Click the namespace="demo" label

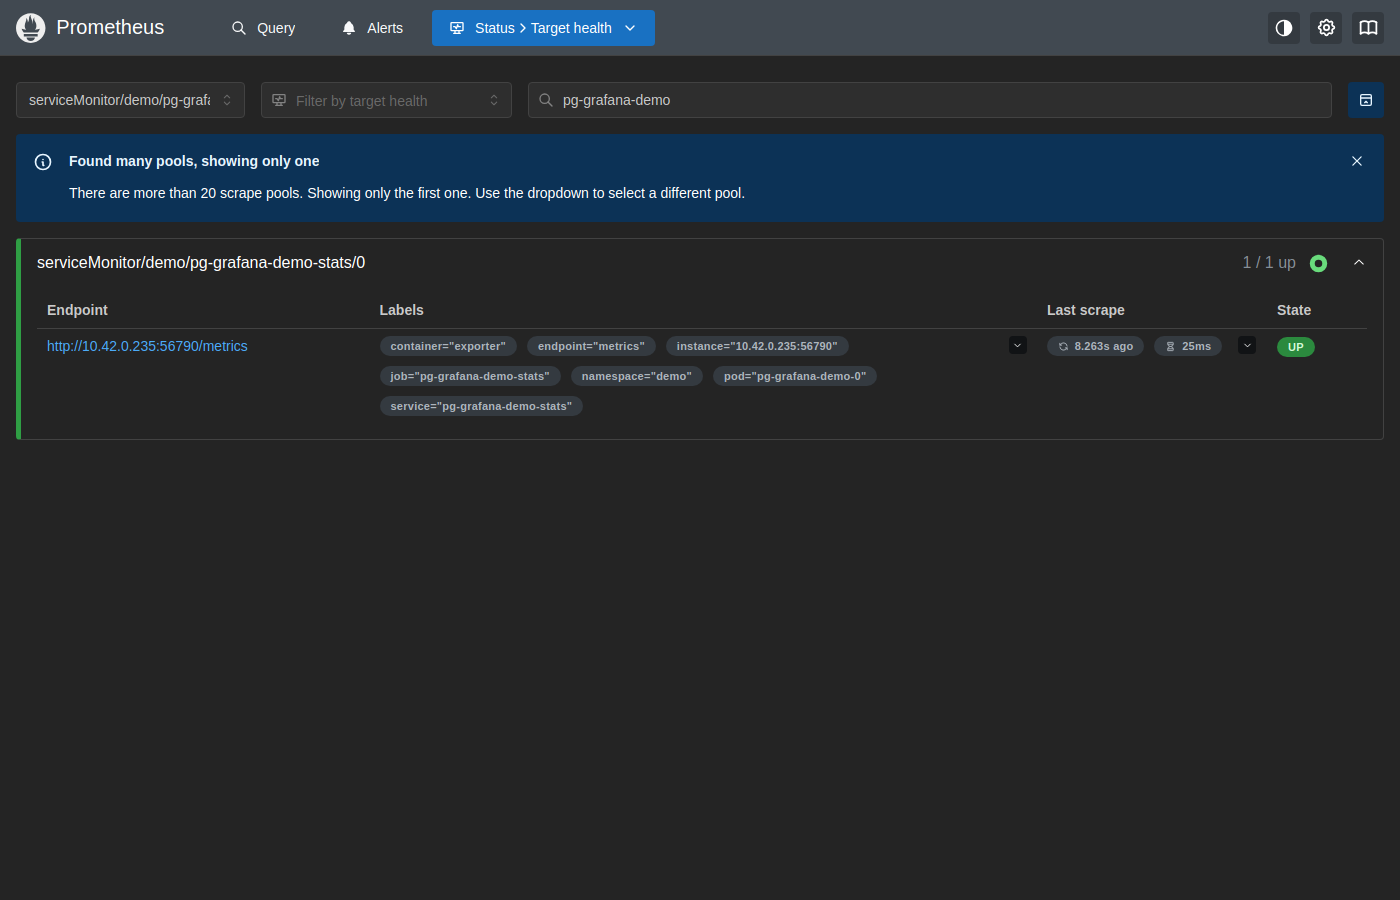pos(637,376)
